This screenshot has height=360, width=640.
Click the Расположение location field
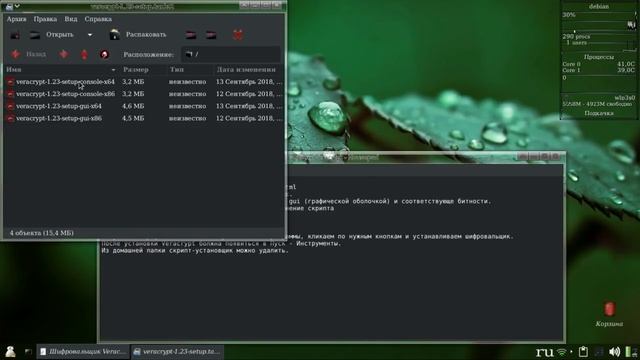tap(231, 54)
